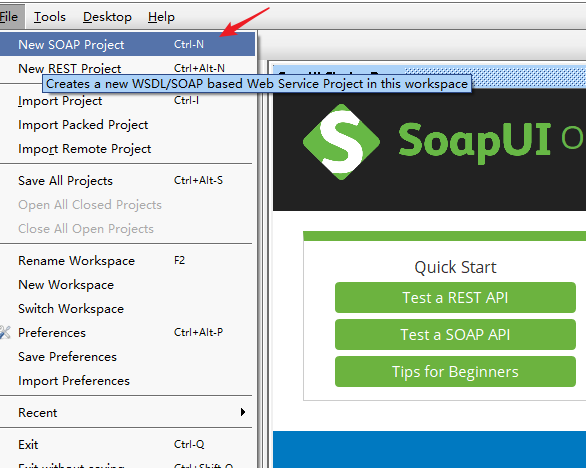This screenshot has width=586, height=468.
Task: Click the Preferences wrench icon
Action: point(5,332)
